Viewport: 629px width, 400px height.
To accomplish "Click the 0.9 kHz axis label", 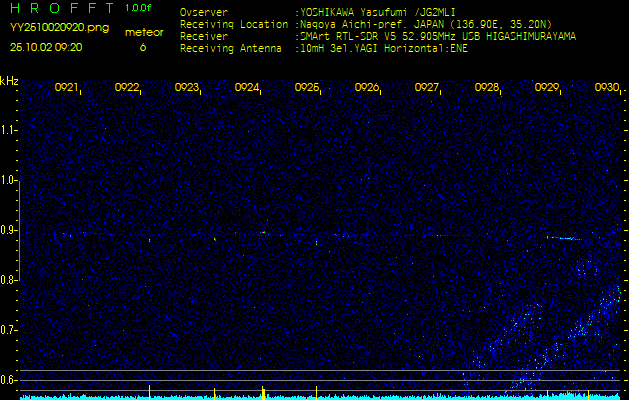I will [x=8, y=230].
